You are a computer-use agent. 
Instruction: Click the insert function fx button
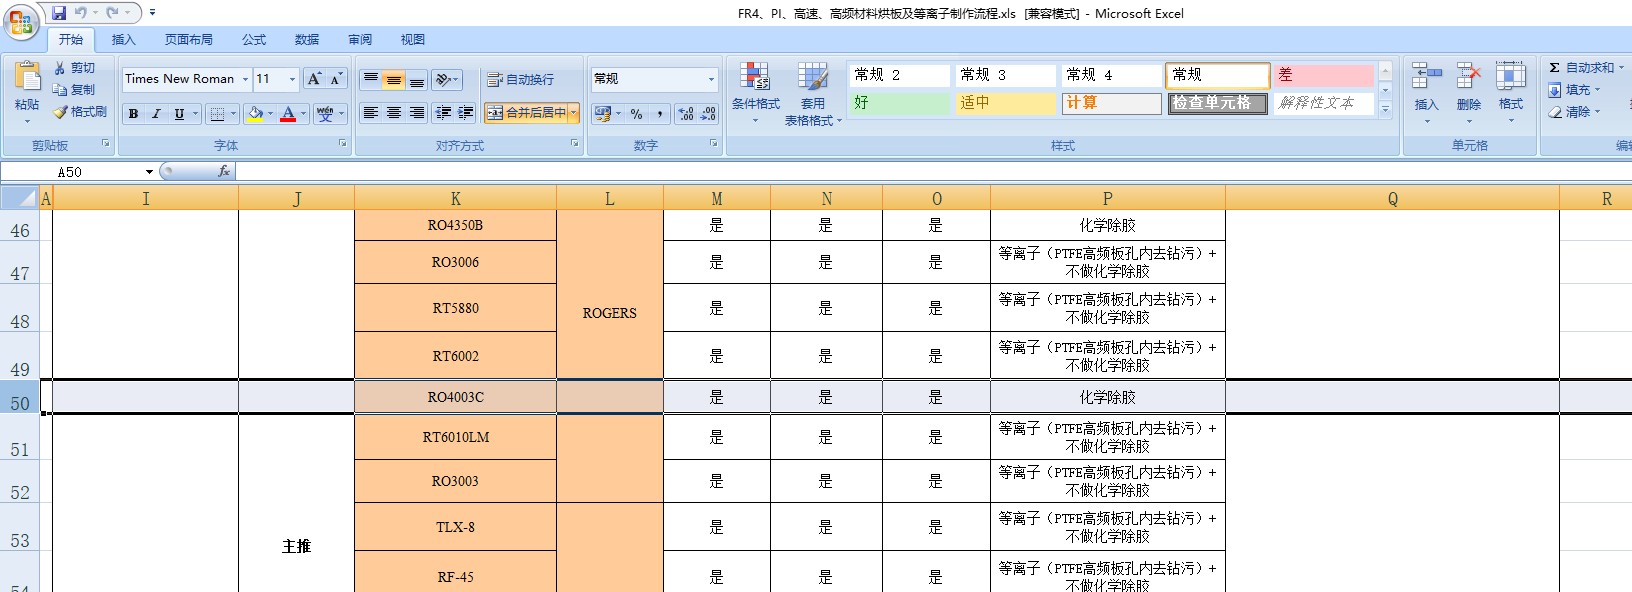click(x=224, y=172)
